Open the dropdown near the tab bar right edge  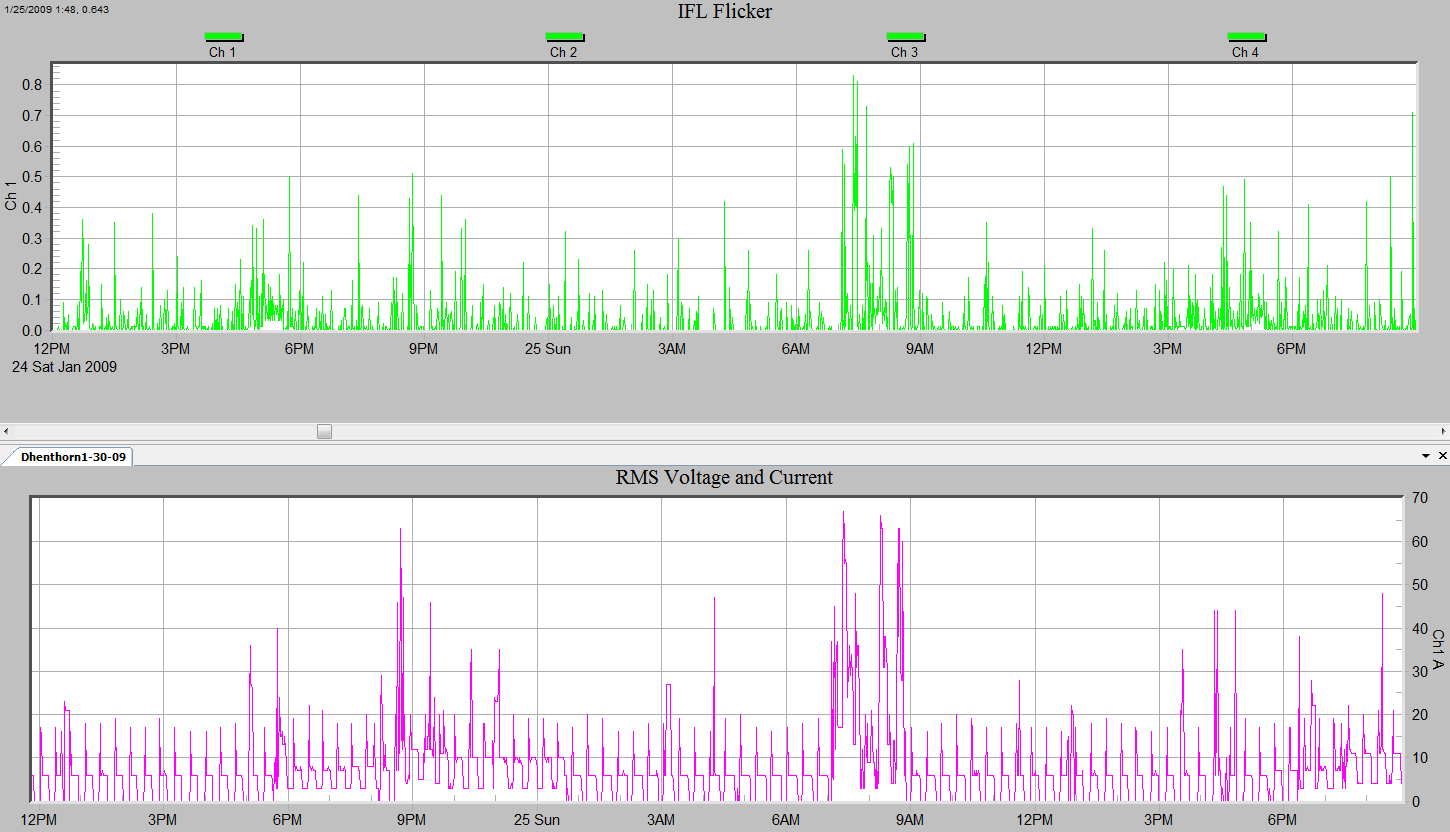1427,455
